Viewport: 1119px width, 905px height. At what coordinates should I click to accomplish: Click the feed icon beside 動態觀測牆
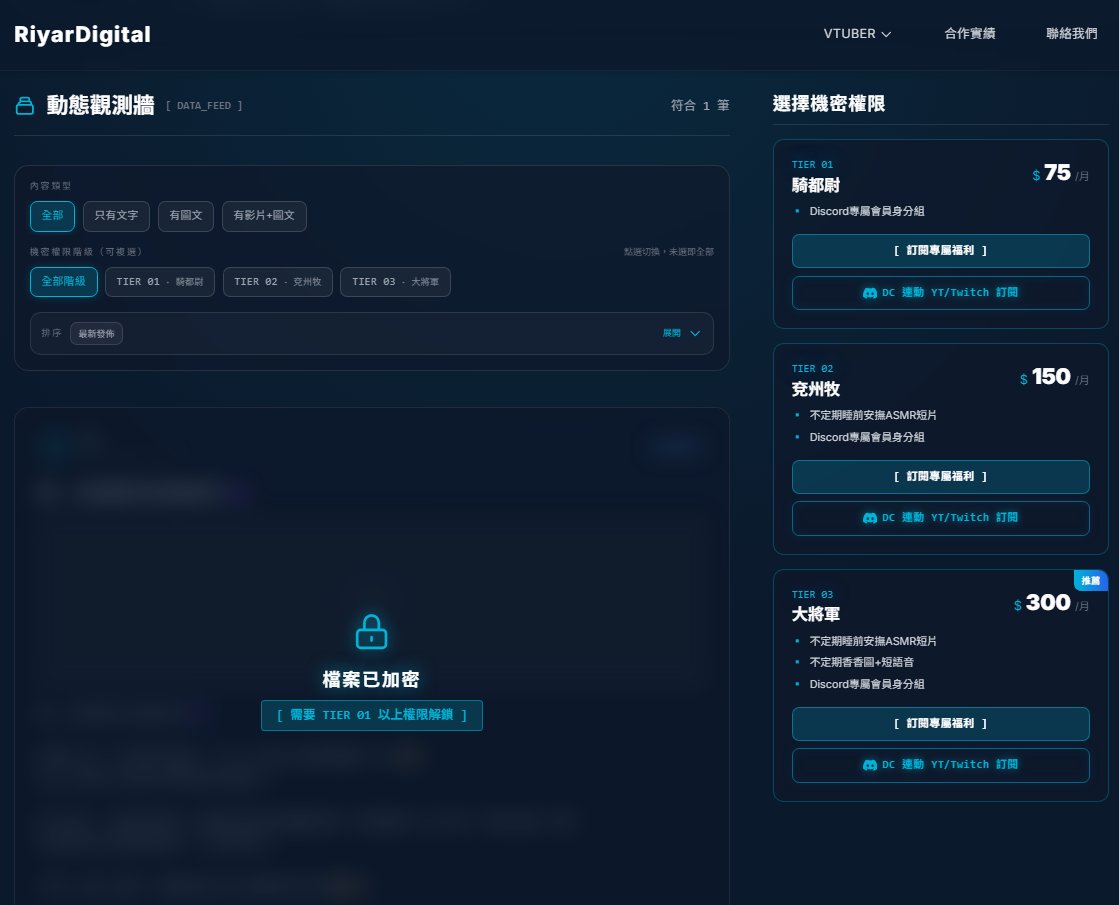(x=25, y=106)
